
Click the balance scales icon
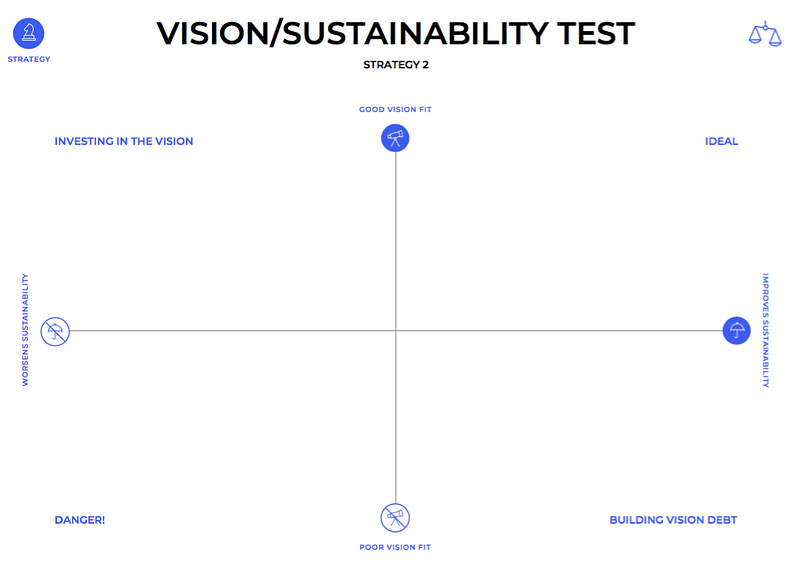coord(765,34)
